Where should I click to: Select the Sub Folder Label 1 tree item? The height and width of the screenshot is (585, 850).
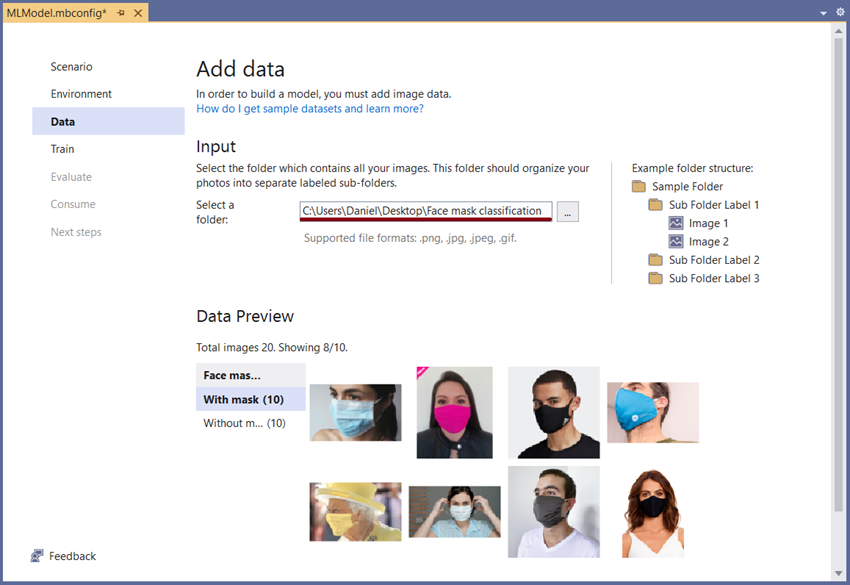pyautogui.click(x=712, y=204)
